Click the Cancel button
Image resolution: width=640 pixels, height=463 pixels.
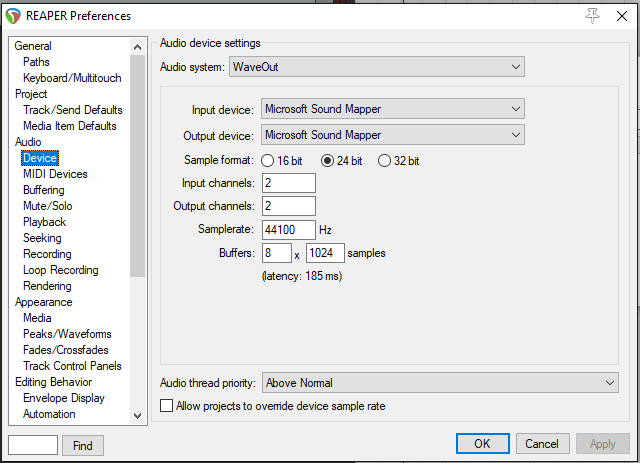click(x=542, y=444)
